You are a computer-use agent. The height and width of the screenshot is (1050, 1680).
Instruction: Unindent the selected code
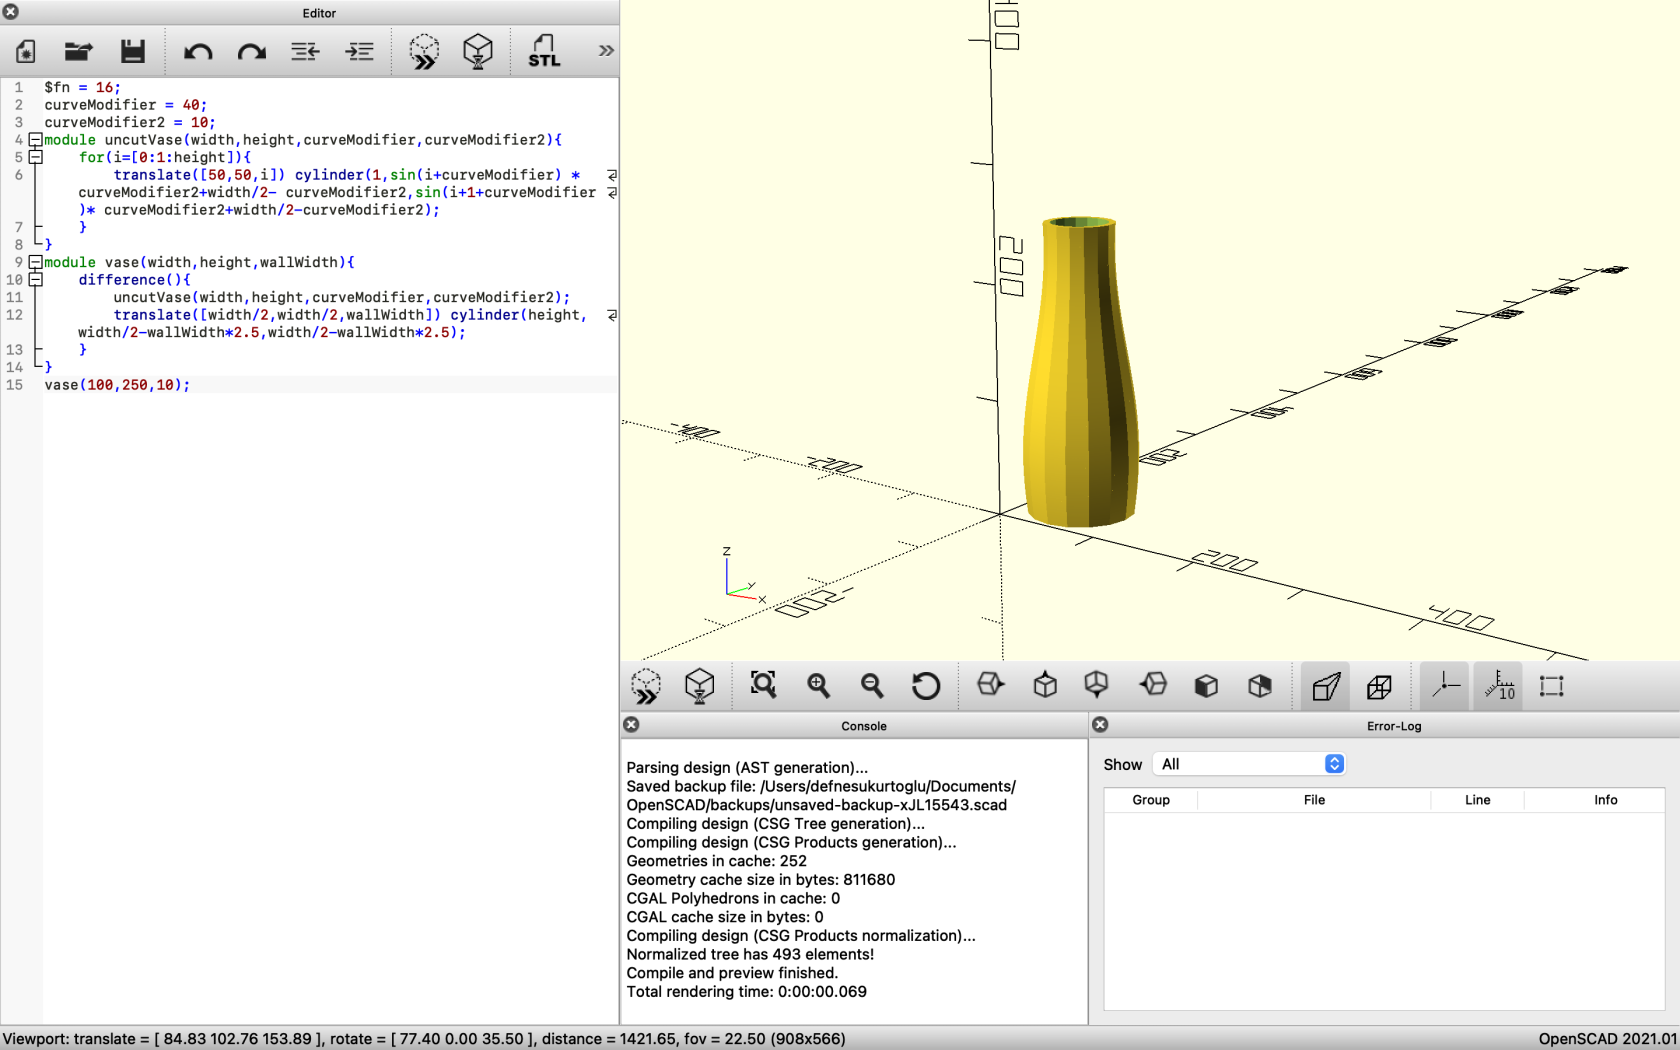click(x=305, y=51)
